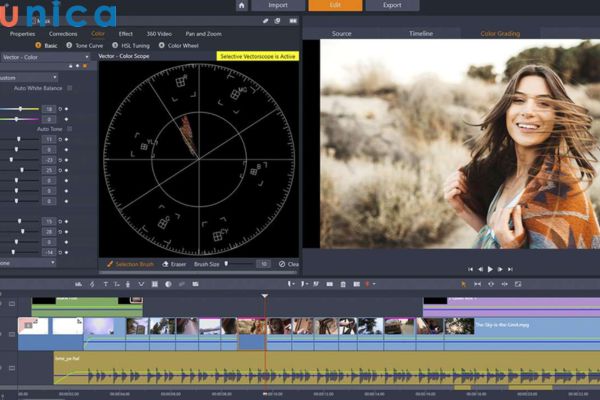Switch to the Properties tab
This screenshot has width=600, height=400.
(x=22, y=34)
